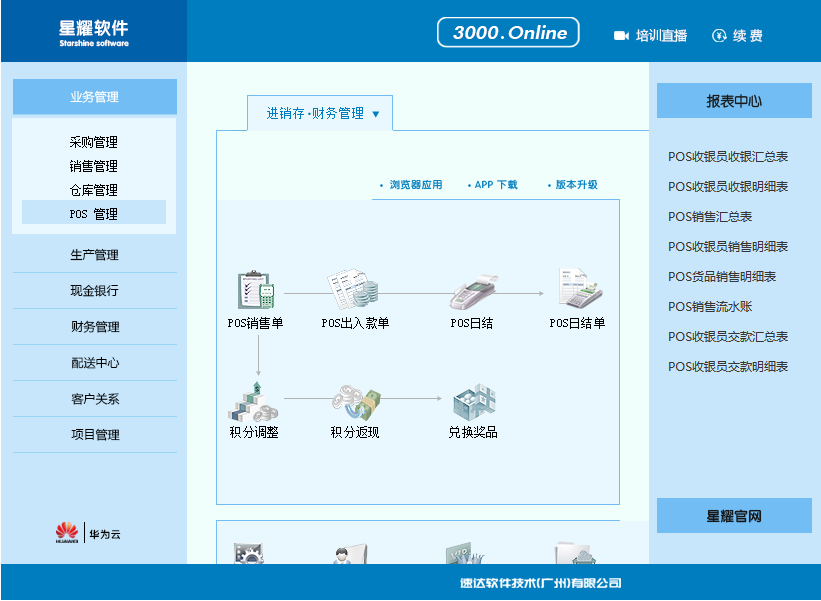This screenshot has height=601, width=821.
Task: Click the 星耀软件 Starshine logo
Action: tap(94, 33)
